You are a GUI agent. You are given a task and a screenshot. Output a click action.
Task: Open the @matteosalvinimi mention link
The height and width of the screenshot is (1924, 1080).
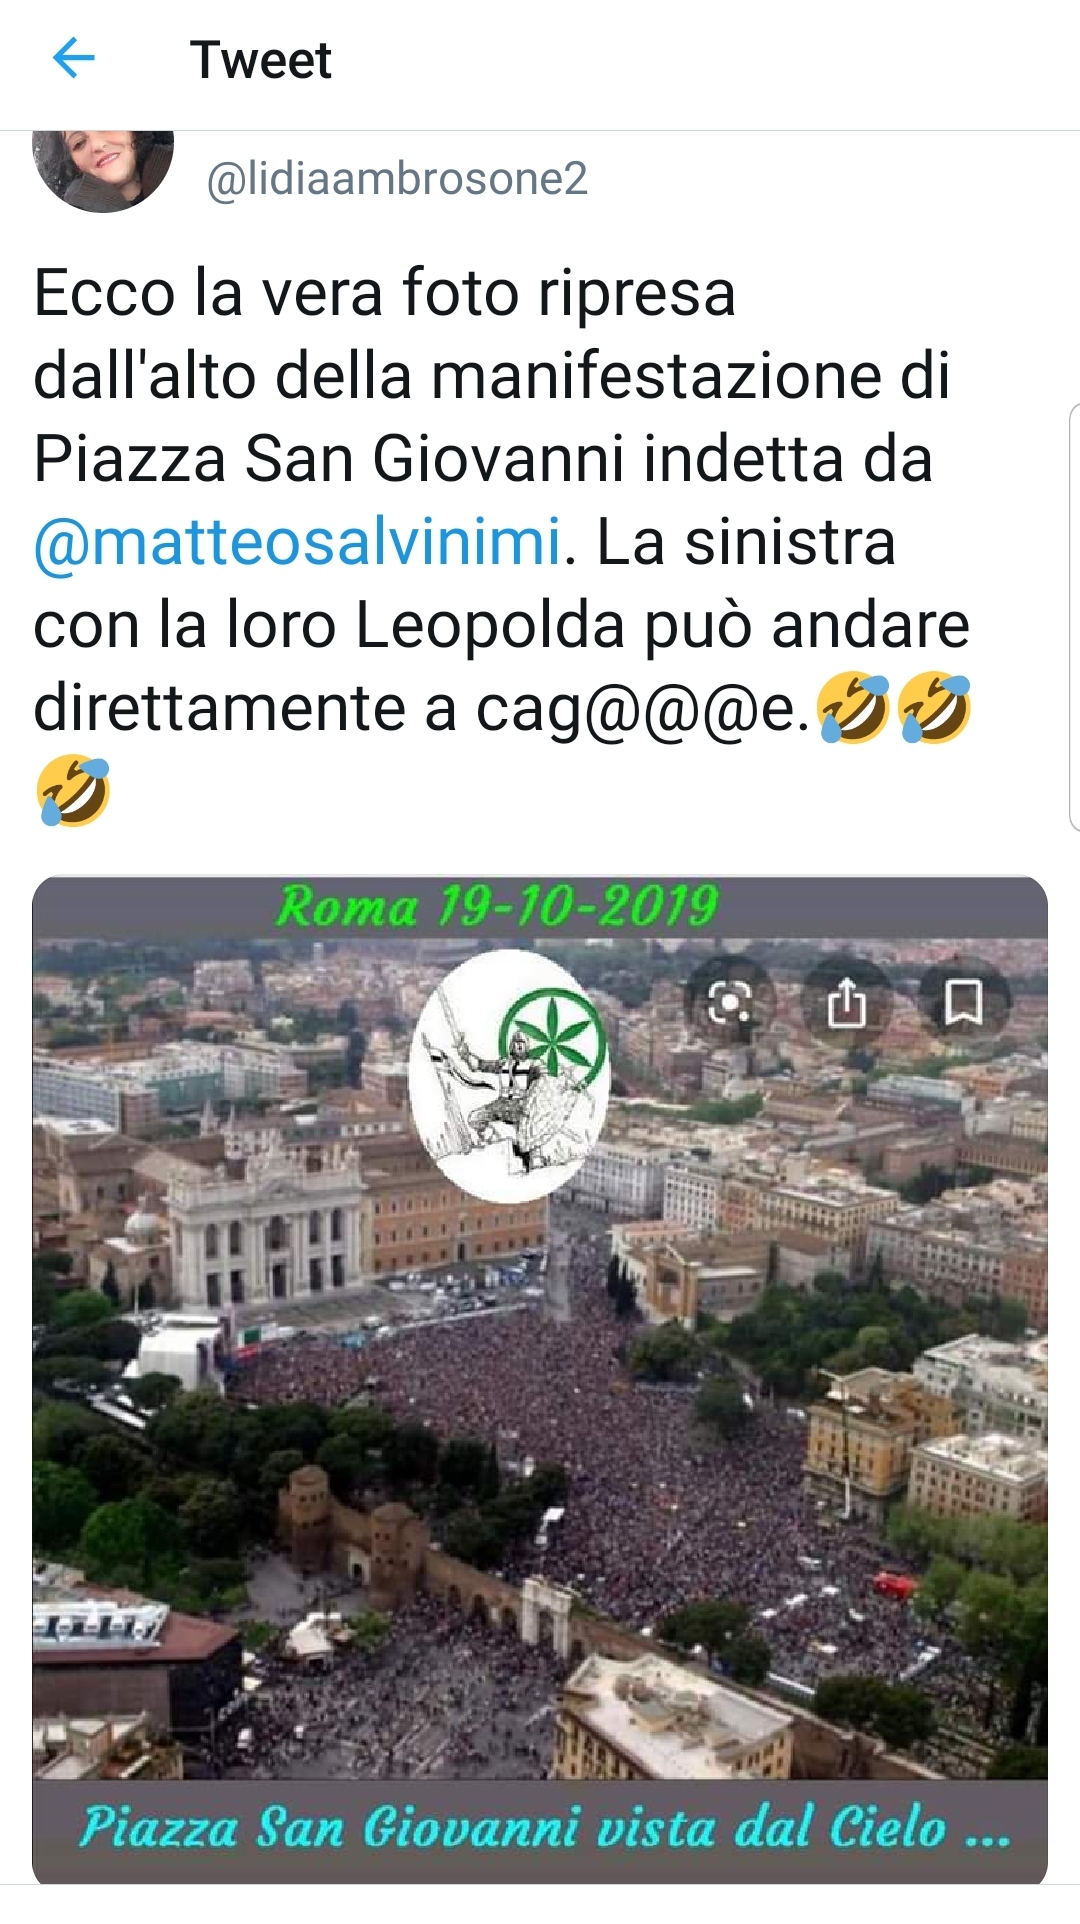coord(298,542)
